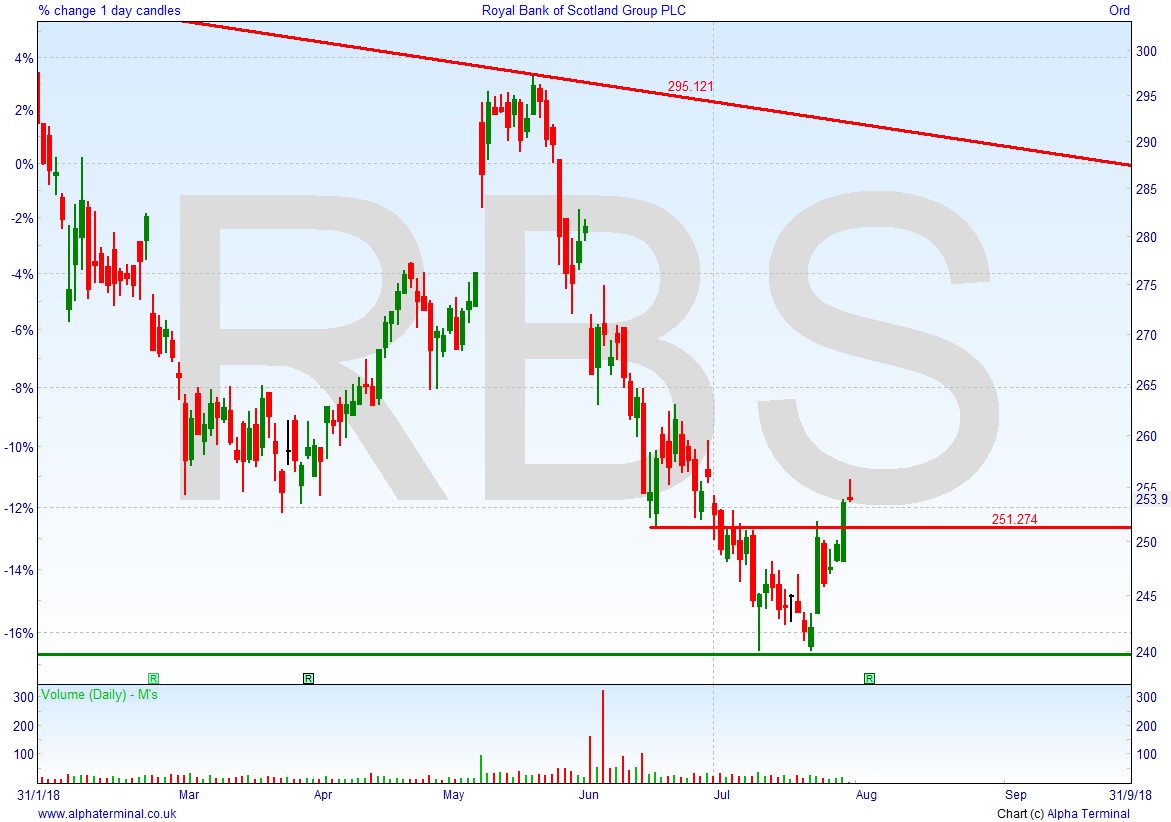Click the Aug label on date axis

point(866,794)
